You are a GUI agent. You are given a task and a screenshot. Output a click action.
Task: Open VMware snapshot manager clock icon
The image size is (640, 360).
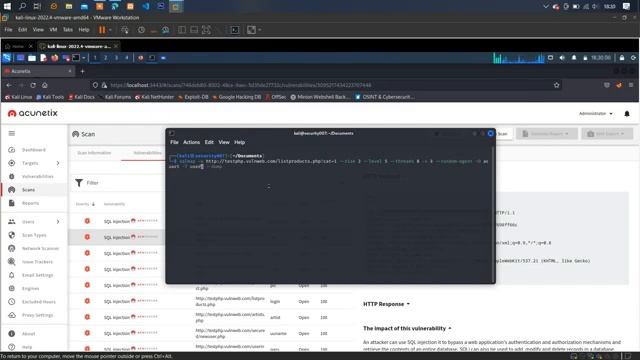(165, 30)
